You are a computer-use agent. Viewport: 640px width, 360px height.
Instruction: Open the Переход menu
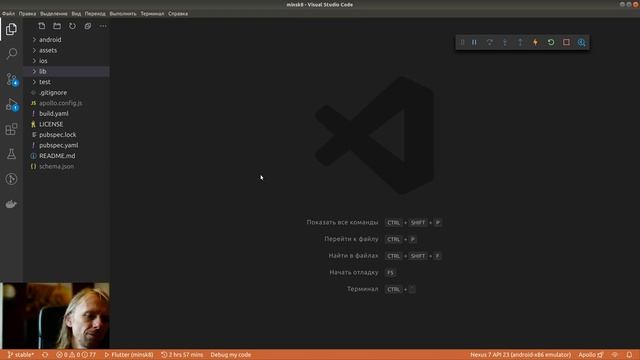coord(95,13)
